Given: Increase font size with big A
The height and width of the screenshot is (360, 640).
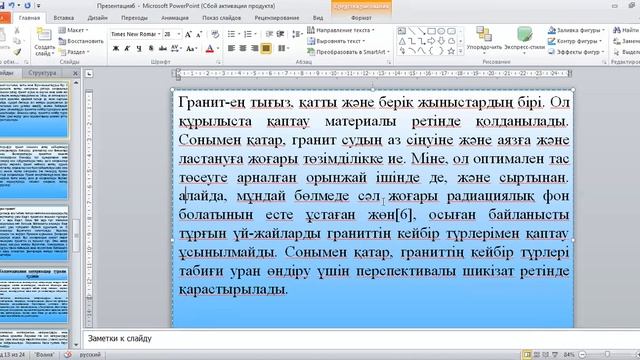Looking at the screenshot, I should pos(188,34).
